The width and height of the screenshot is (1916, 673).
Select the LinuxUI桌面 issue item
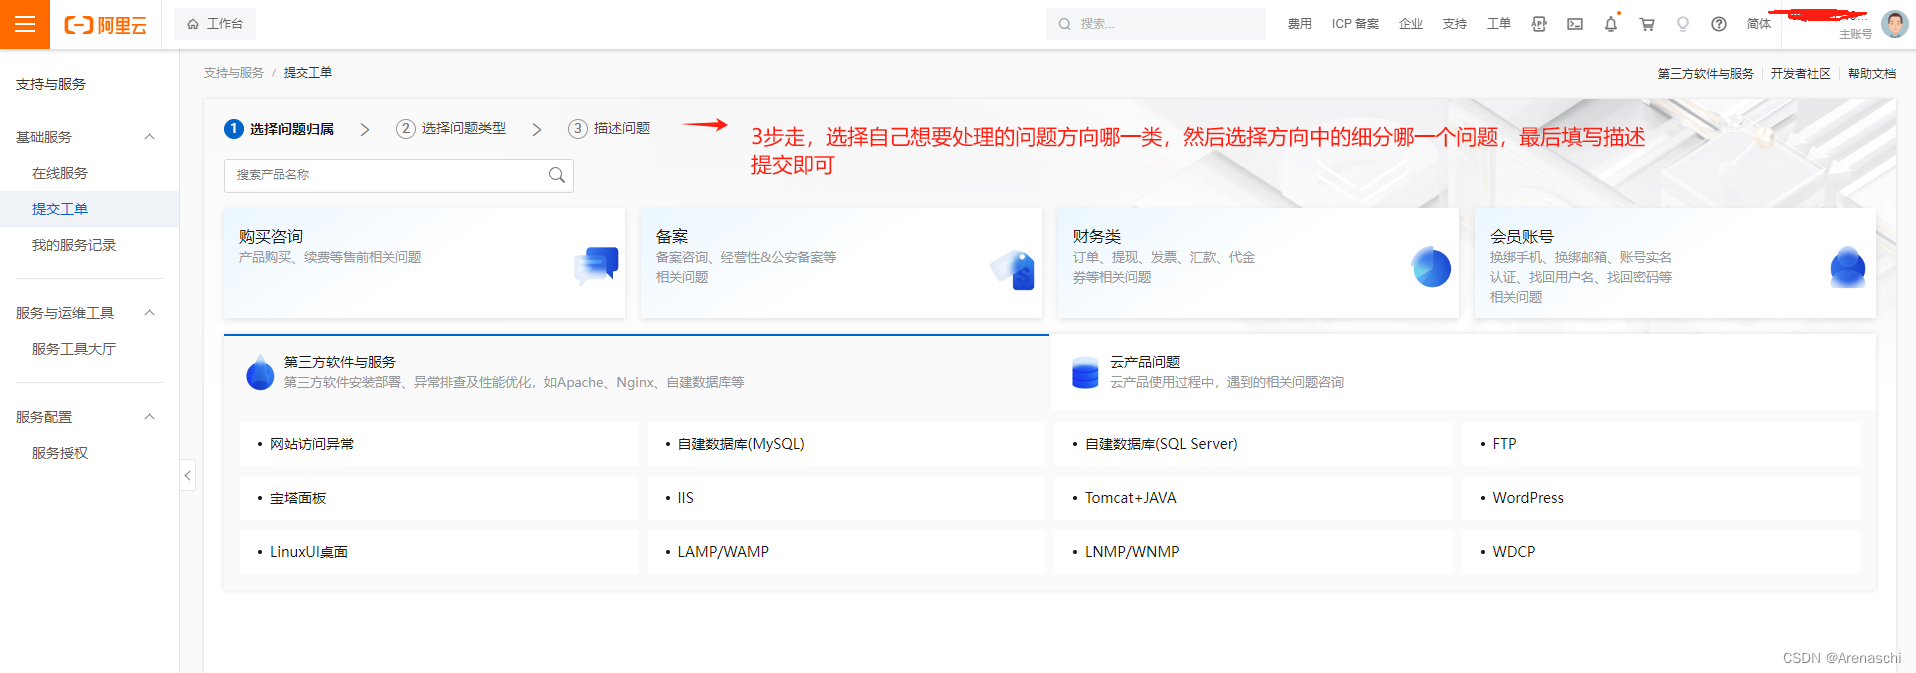pos(439,552)
